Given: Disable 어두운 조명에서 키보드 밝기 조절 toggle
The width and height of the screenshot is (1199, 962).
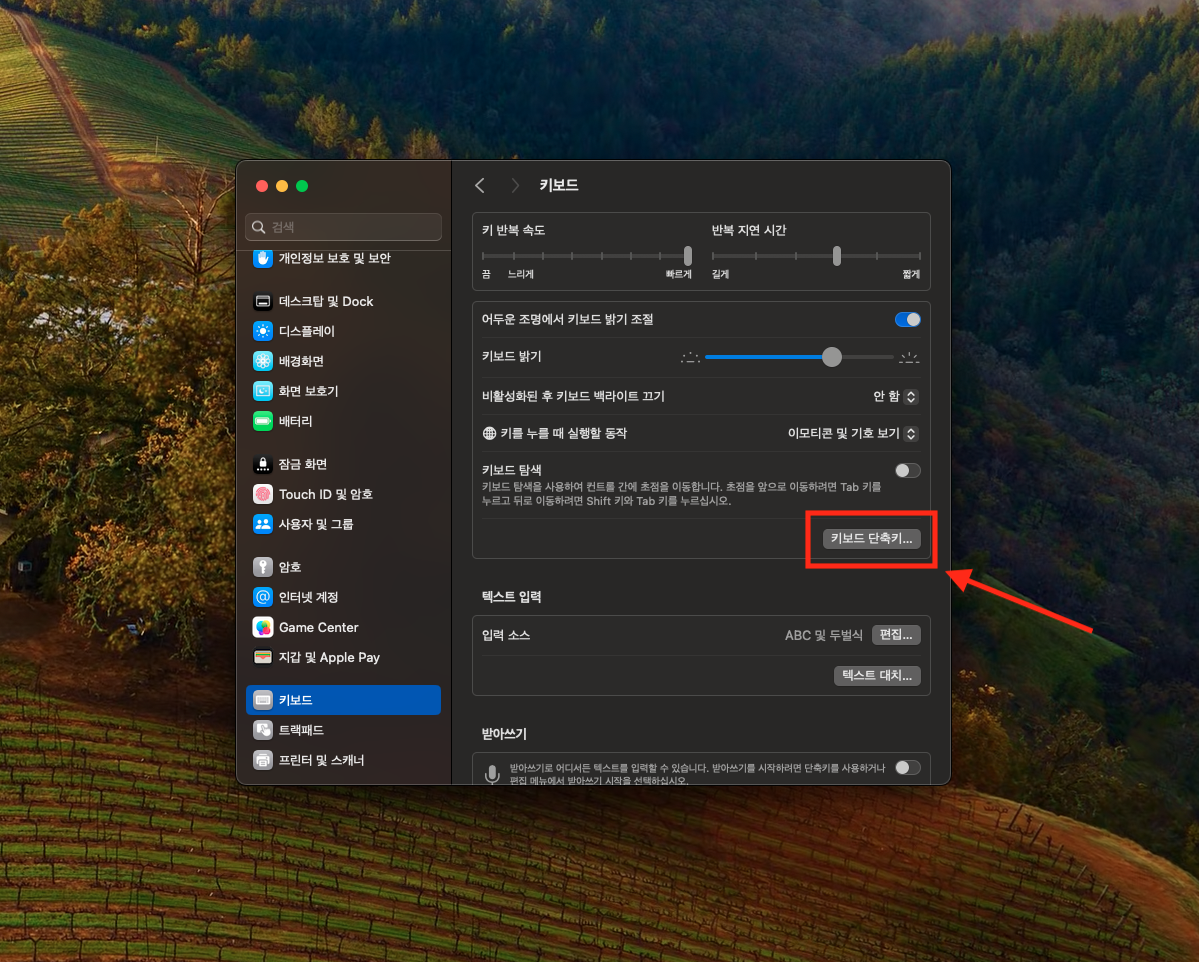Looking at the screenshot, I should [908, 320].
